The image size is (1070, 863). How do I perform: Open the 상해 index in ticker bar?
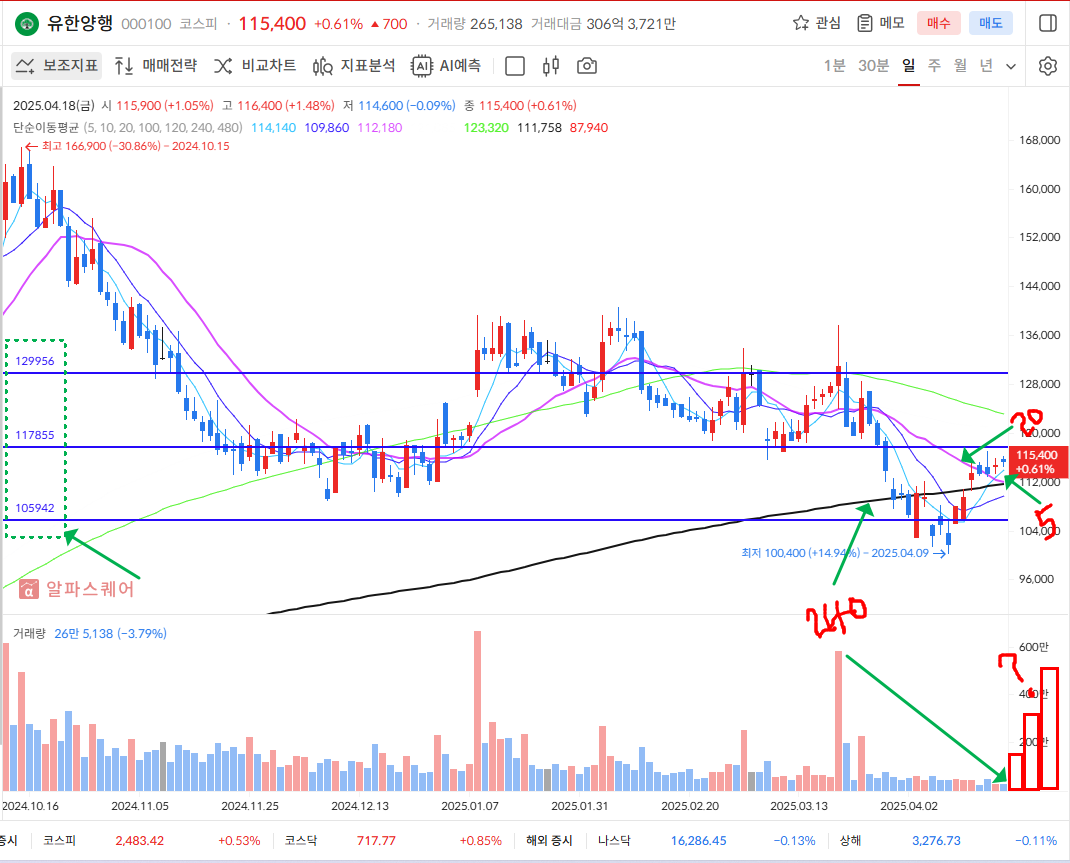click(850, 840)
